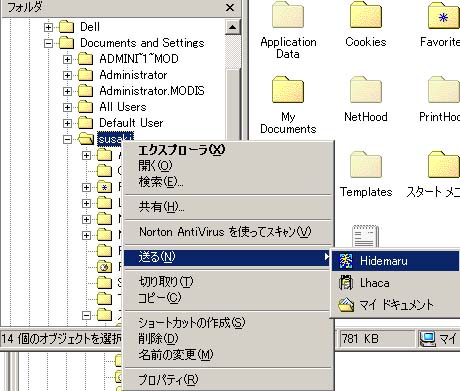Open the My Documents folder icon
The image size is (460, 391).
[288, 90]
